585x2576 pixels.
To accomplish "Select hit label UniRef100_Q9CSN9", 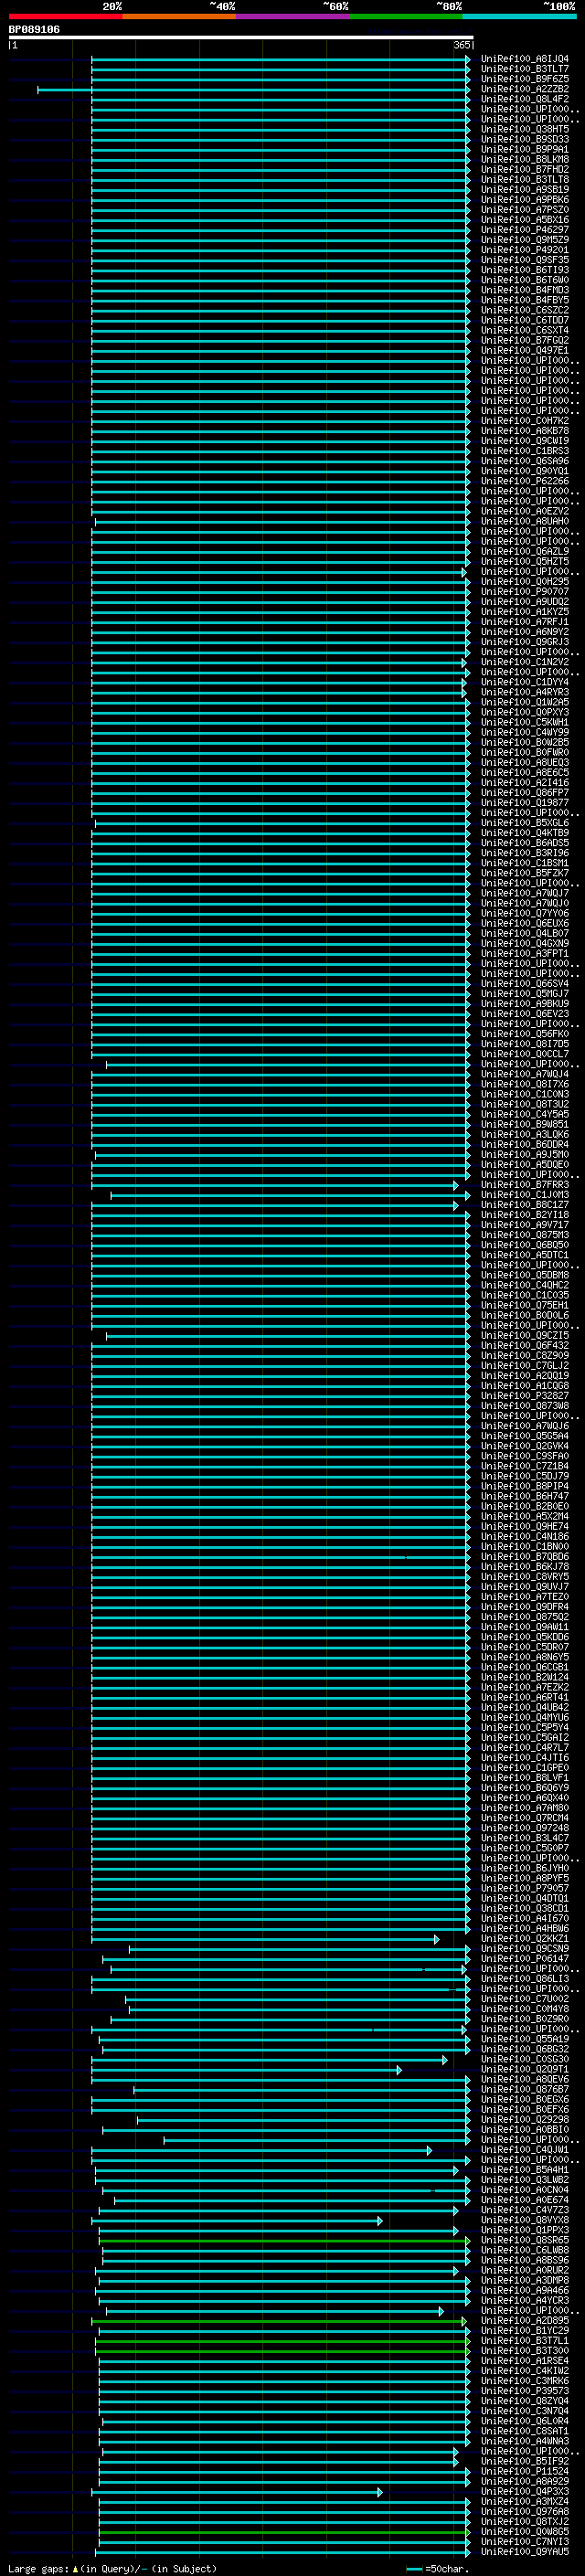I will click(525, 1949).
